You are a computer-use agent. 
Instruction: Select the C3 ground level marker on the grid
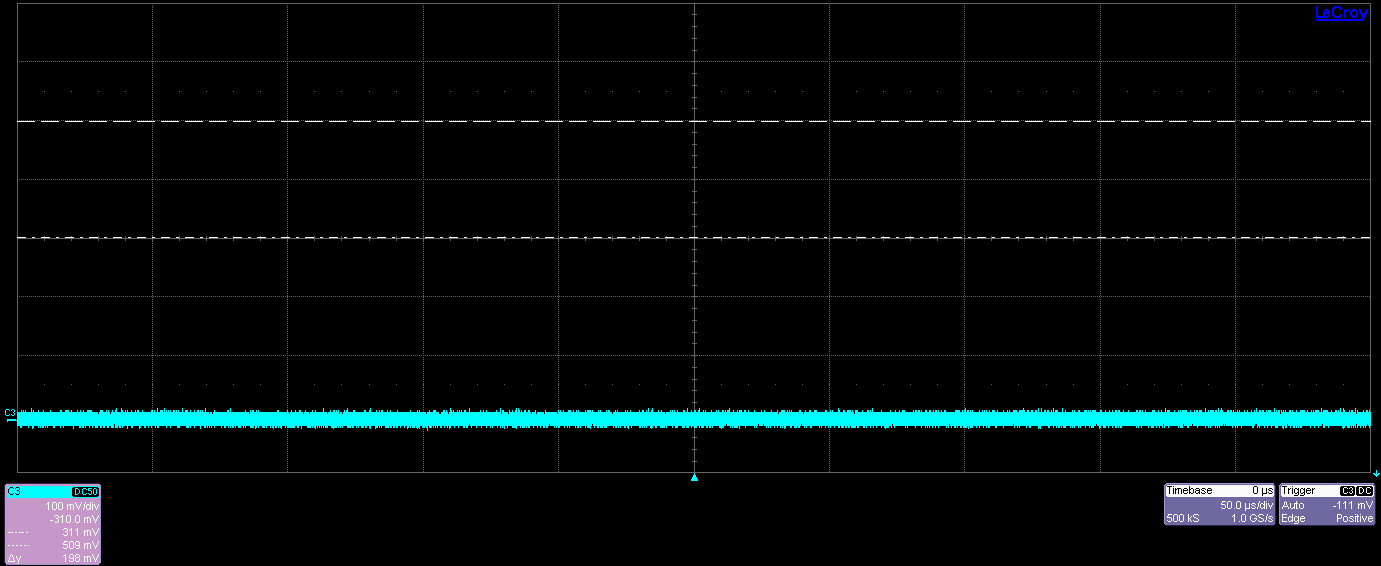[x=11, y=413]
